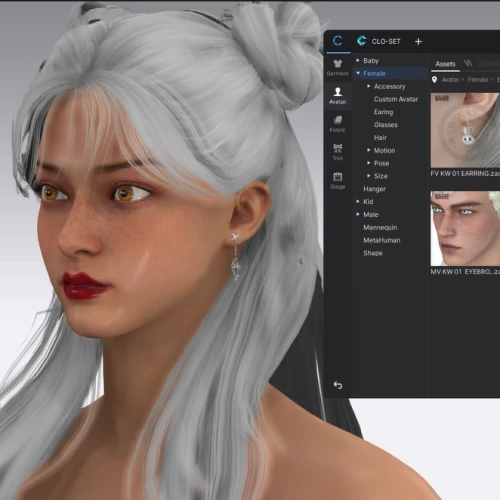The width and height of the screenshot is (500, 500).
Task: Expand the Accessory folder arrow
Action: 368,86
